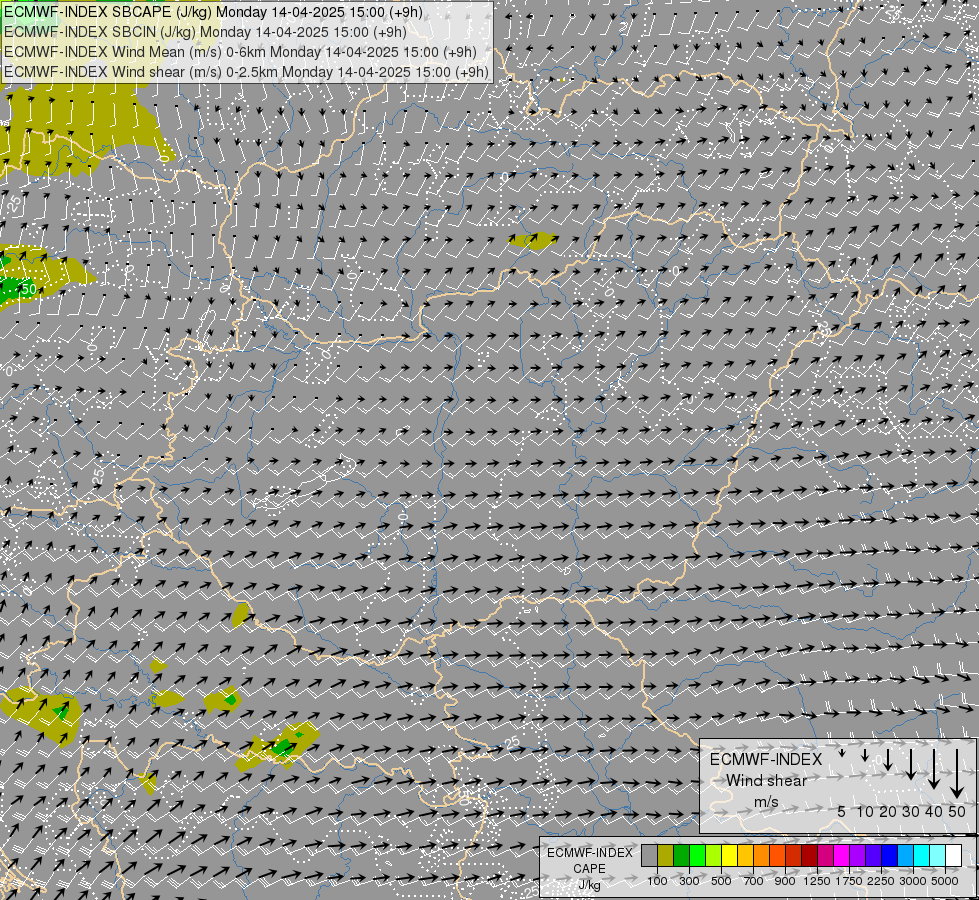979x900 pixels.
Task: Pick the dark red swatch left of 1250 tick
Action: coord(810,856)
